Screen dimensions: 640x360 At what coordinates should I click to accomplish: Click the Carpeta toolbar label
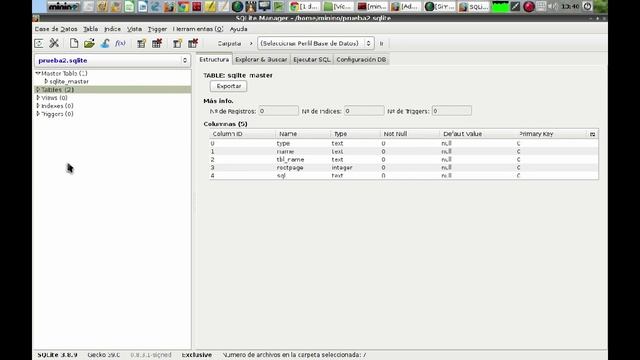229,43
